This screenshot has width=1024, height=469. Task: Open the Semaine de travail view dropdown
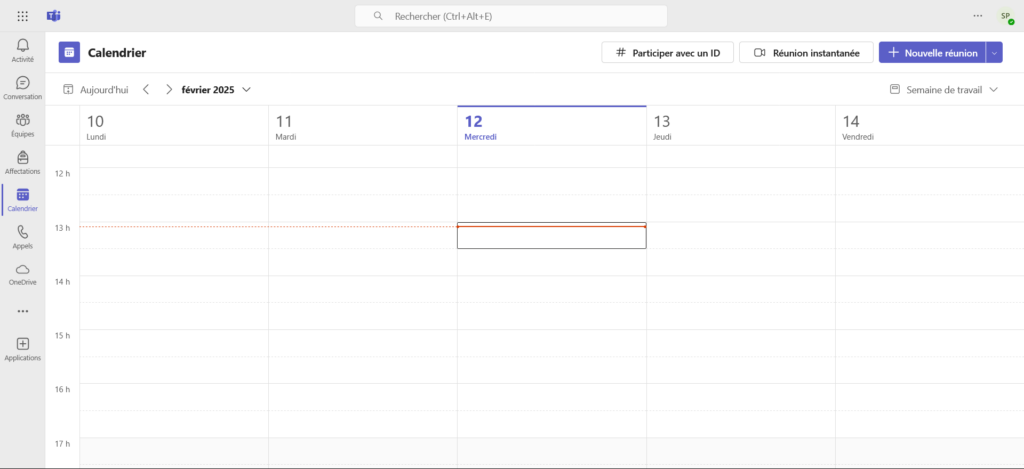pos(944,89)
